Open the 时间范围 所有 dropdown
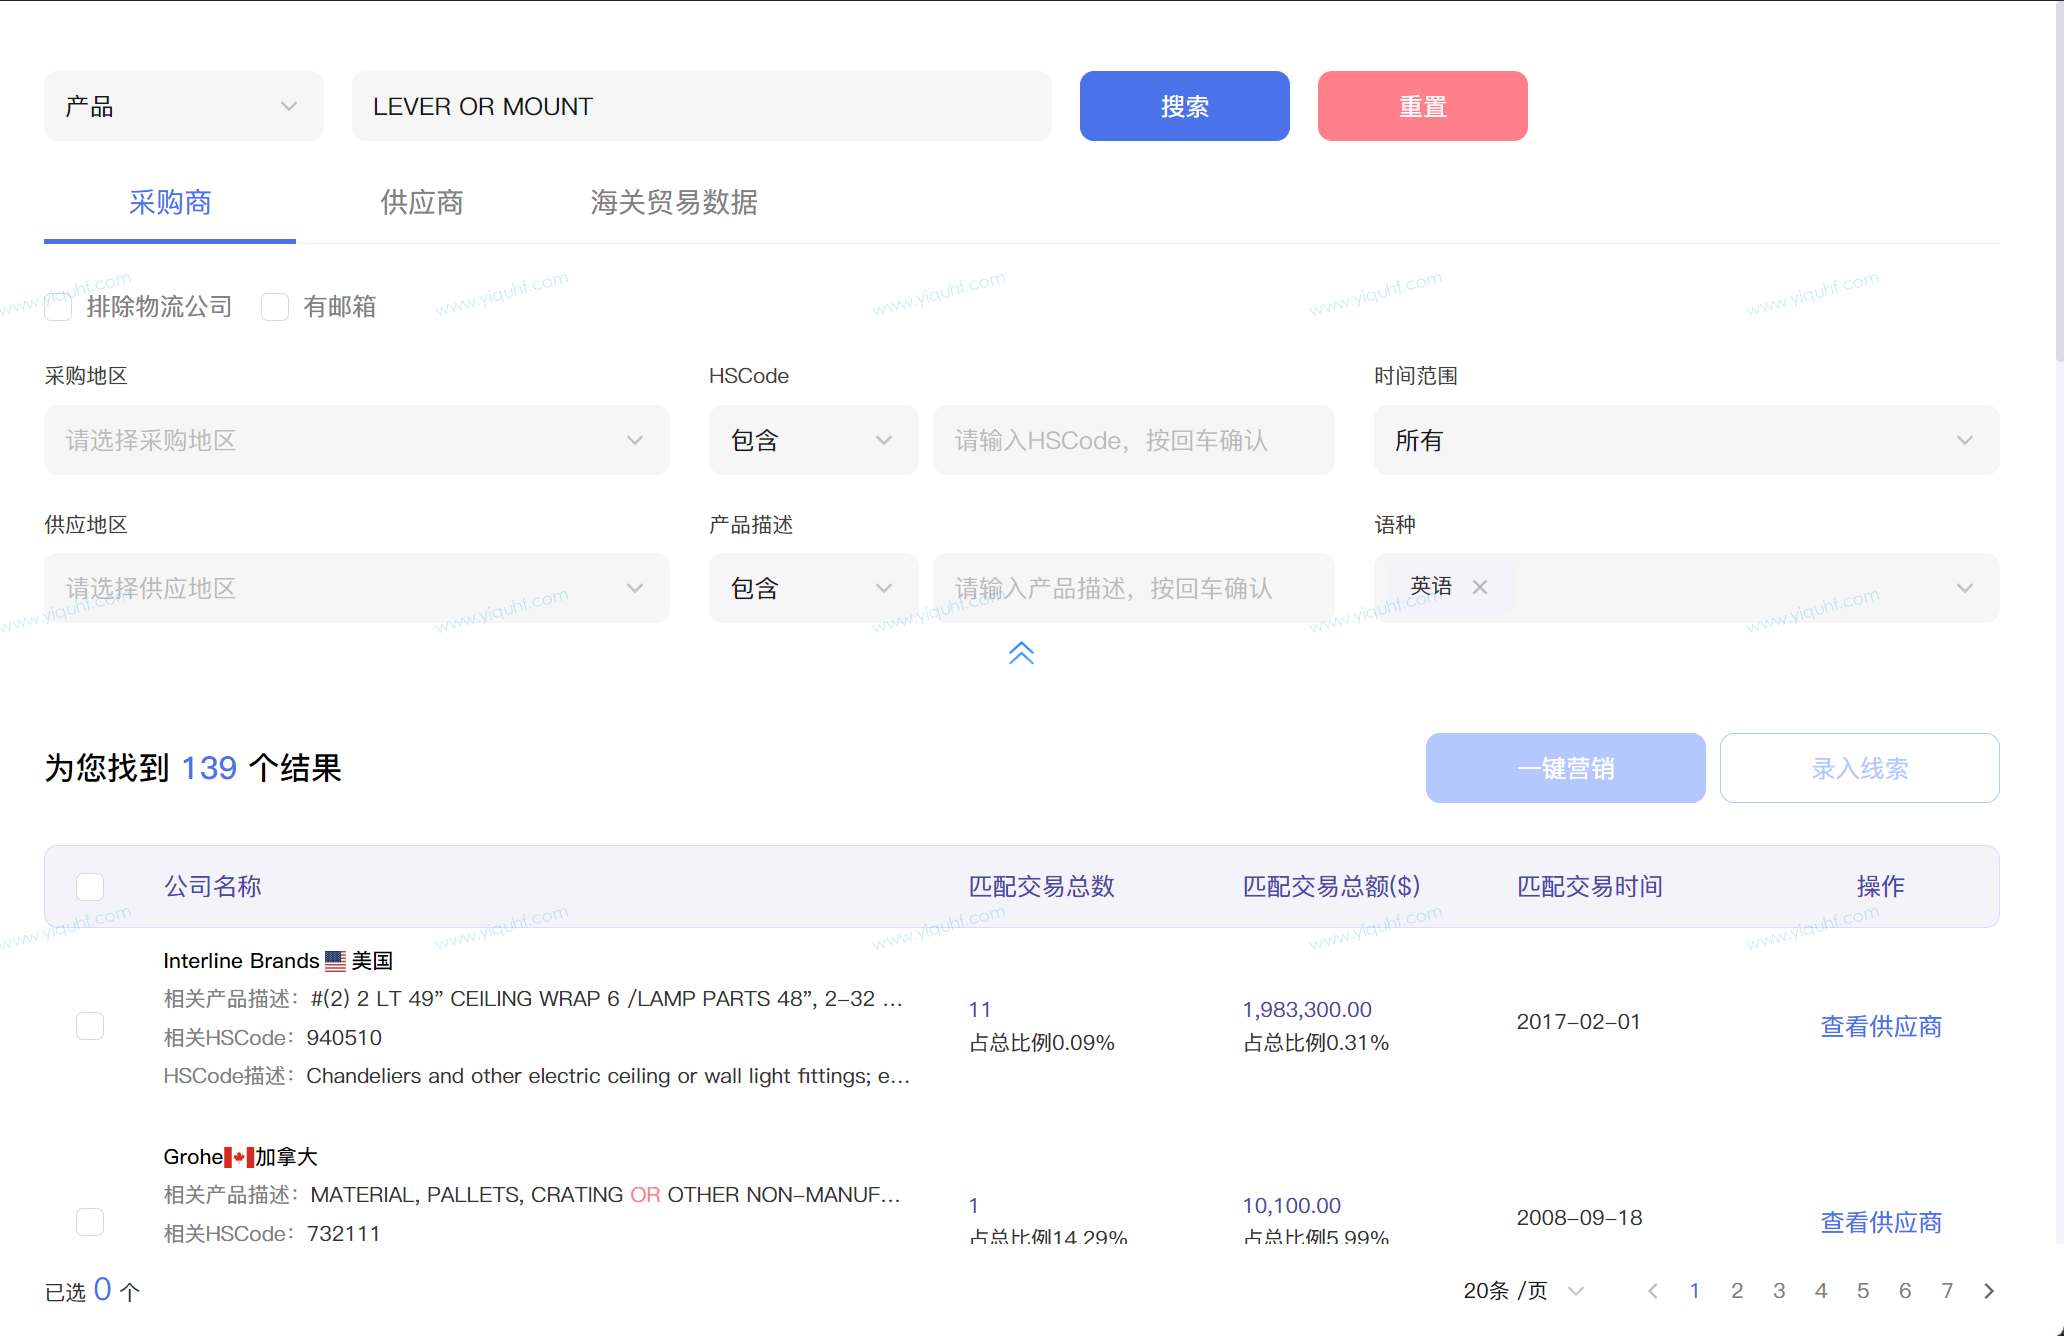This screenshot has width=2064, height=1336. [x=1686, y=440]
